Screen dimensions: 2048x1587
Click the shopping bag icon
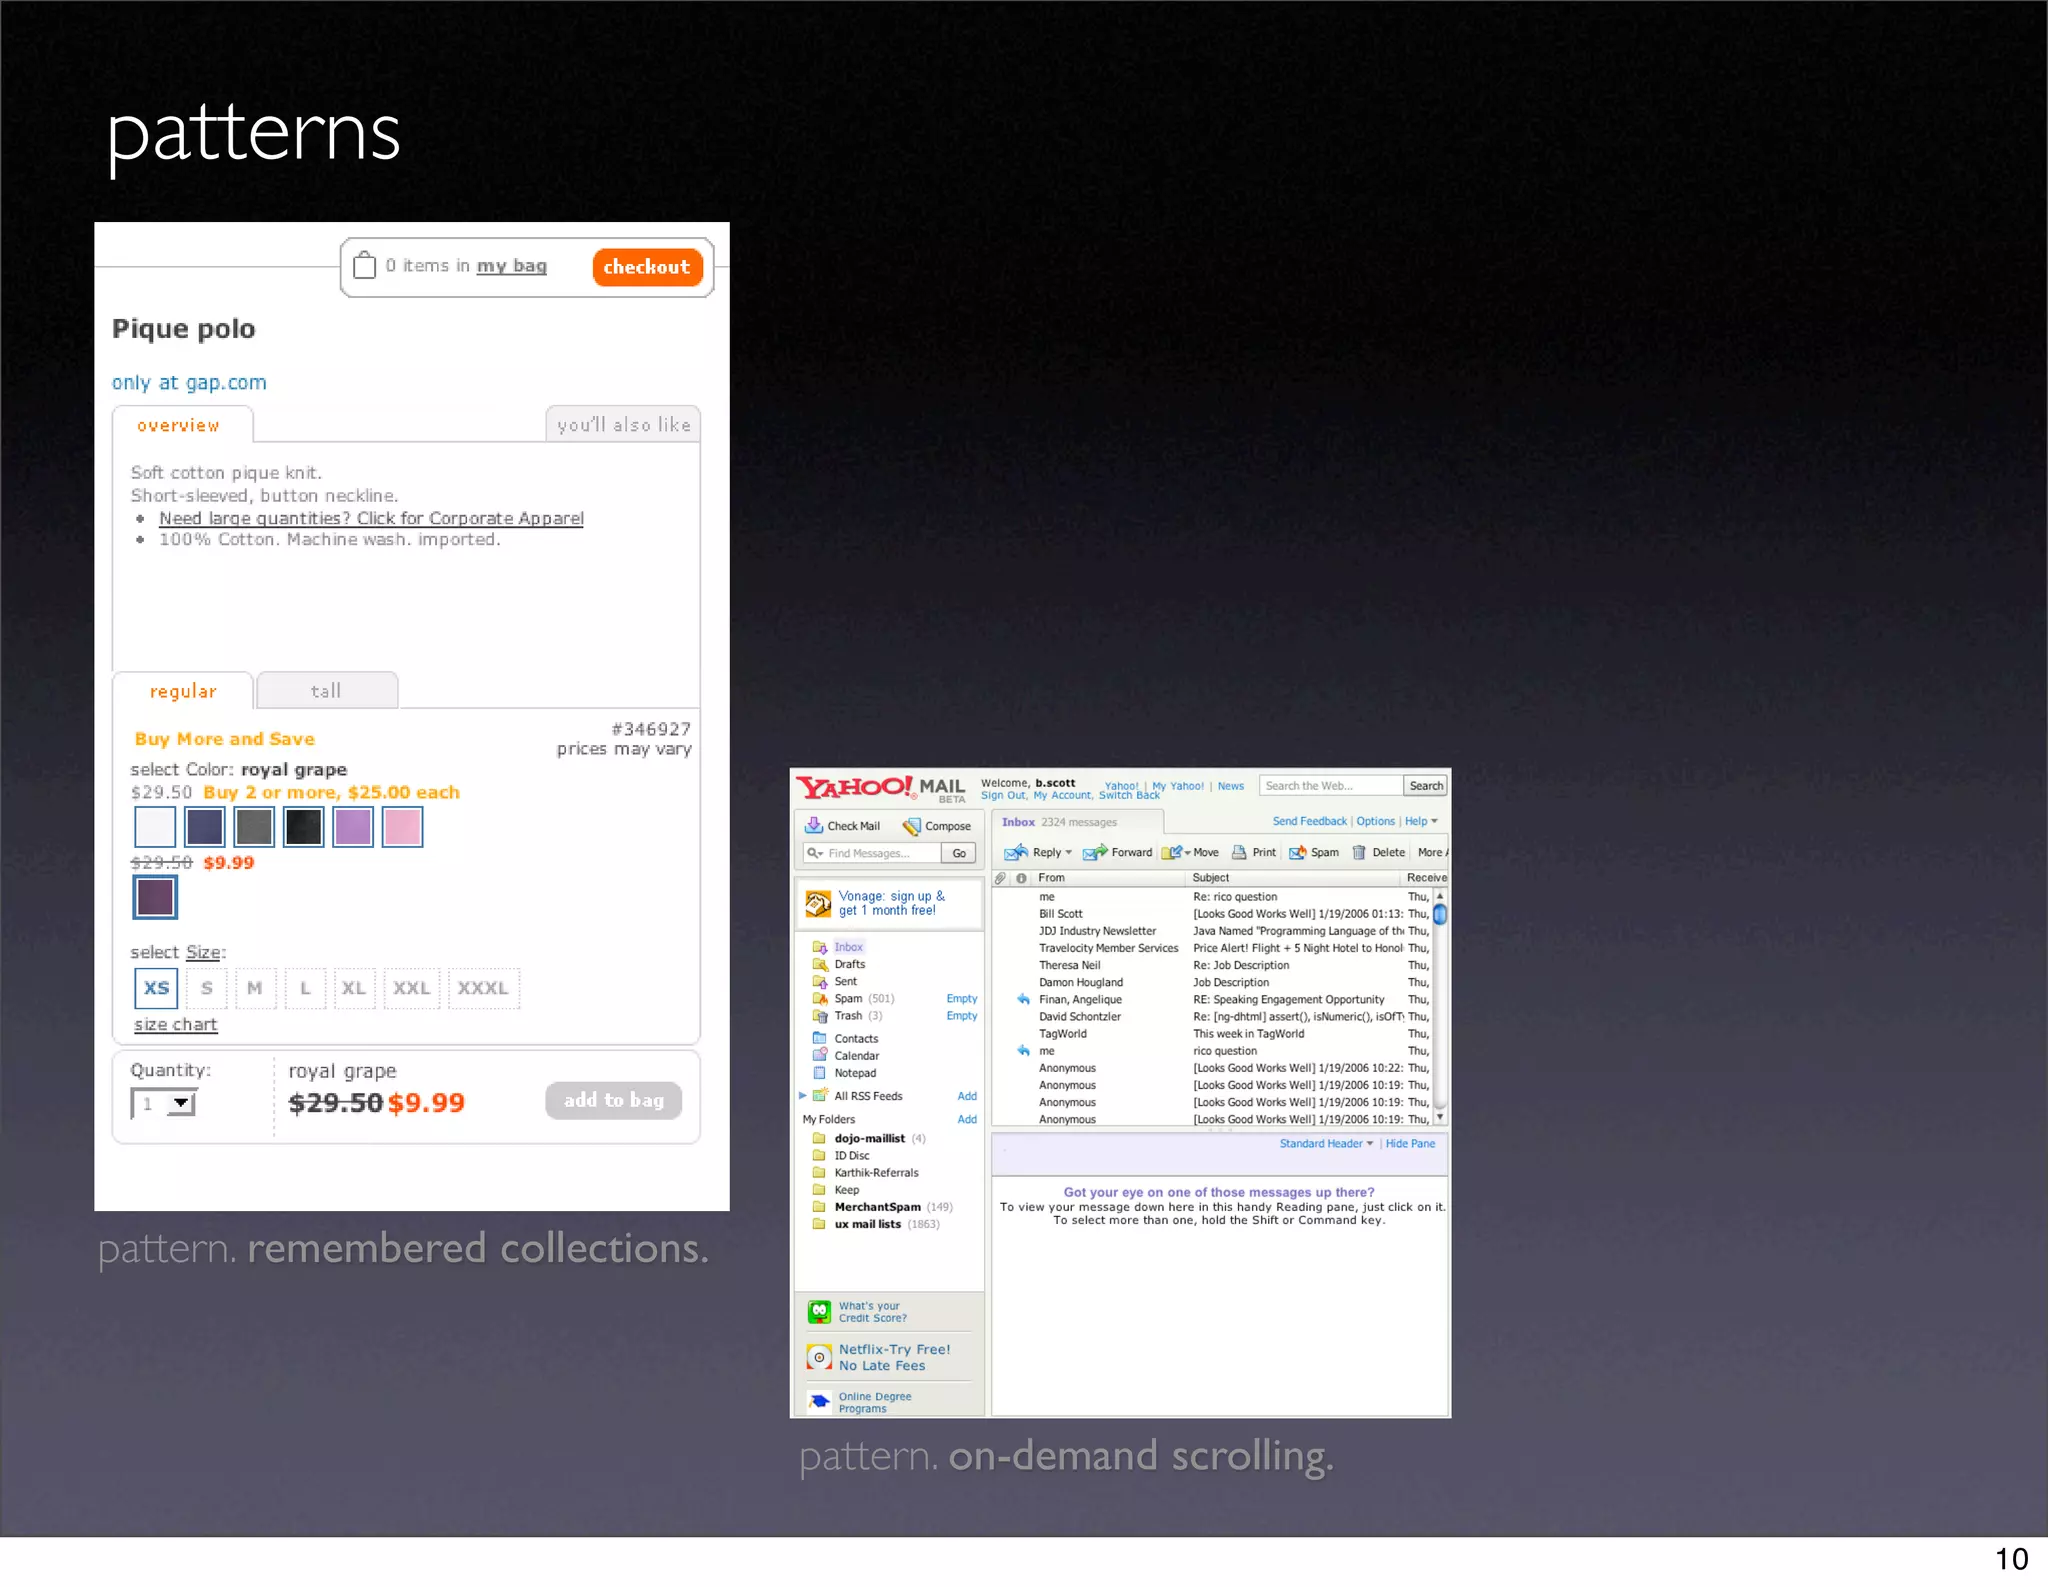click(x=365, y=265)
